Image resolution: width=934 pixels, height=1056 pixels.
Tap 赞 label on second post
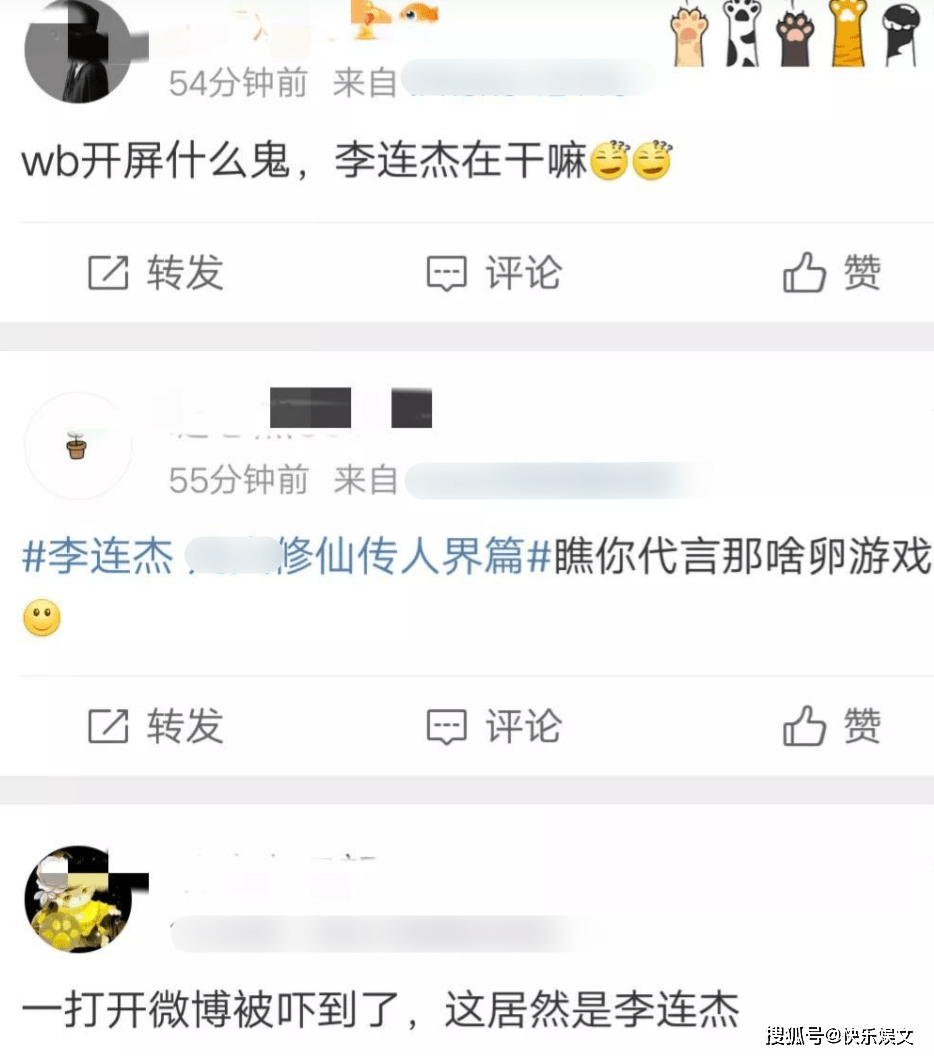[862, 725]
